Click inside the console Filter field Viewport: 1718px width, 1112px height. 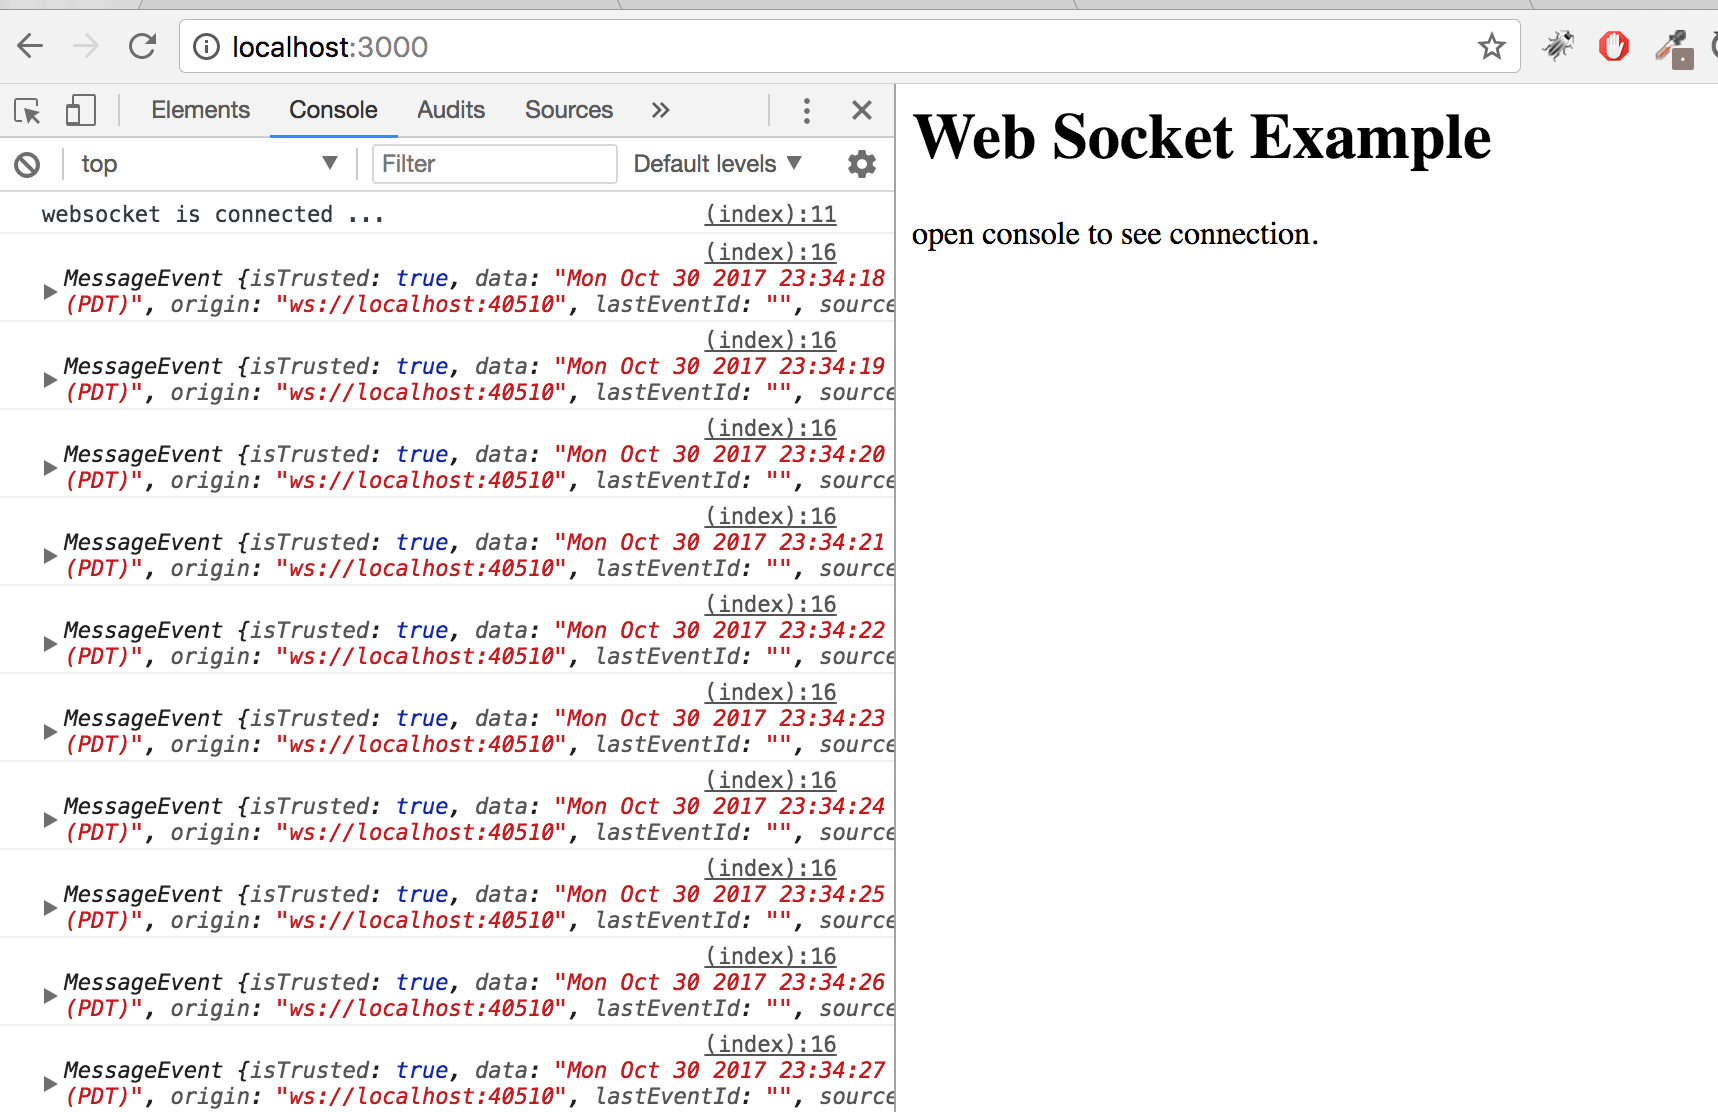[493, 164]
